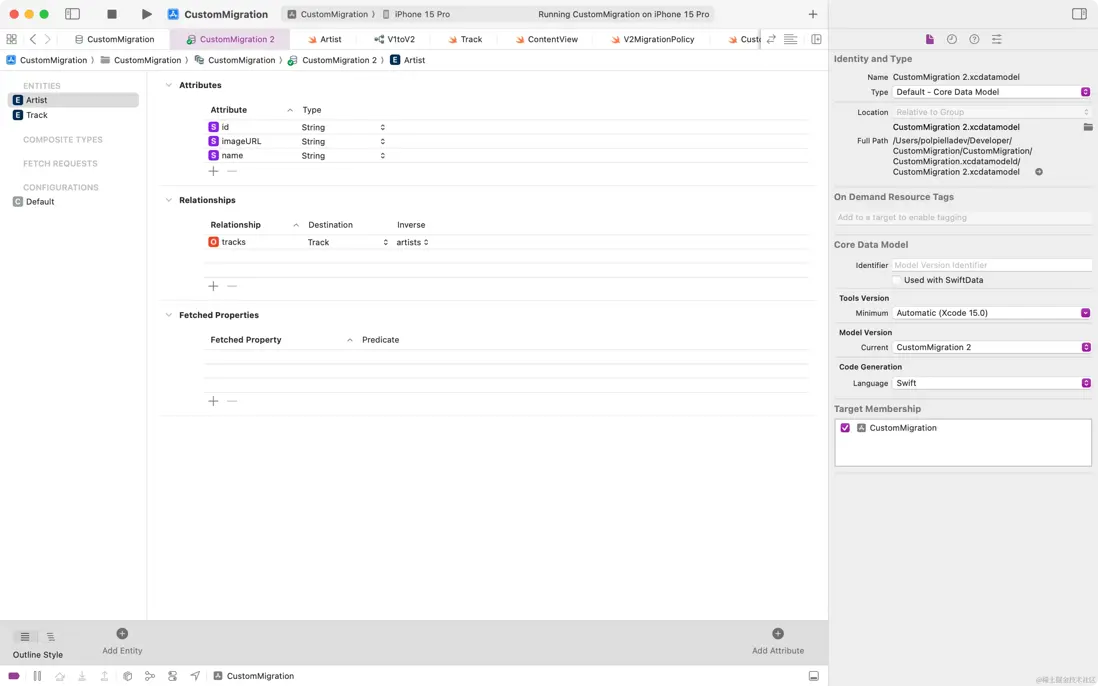Add a fetched property with plus sign

pos(213,401)
